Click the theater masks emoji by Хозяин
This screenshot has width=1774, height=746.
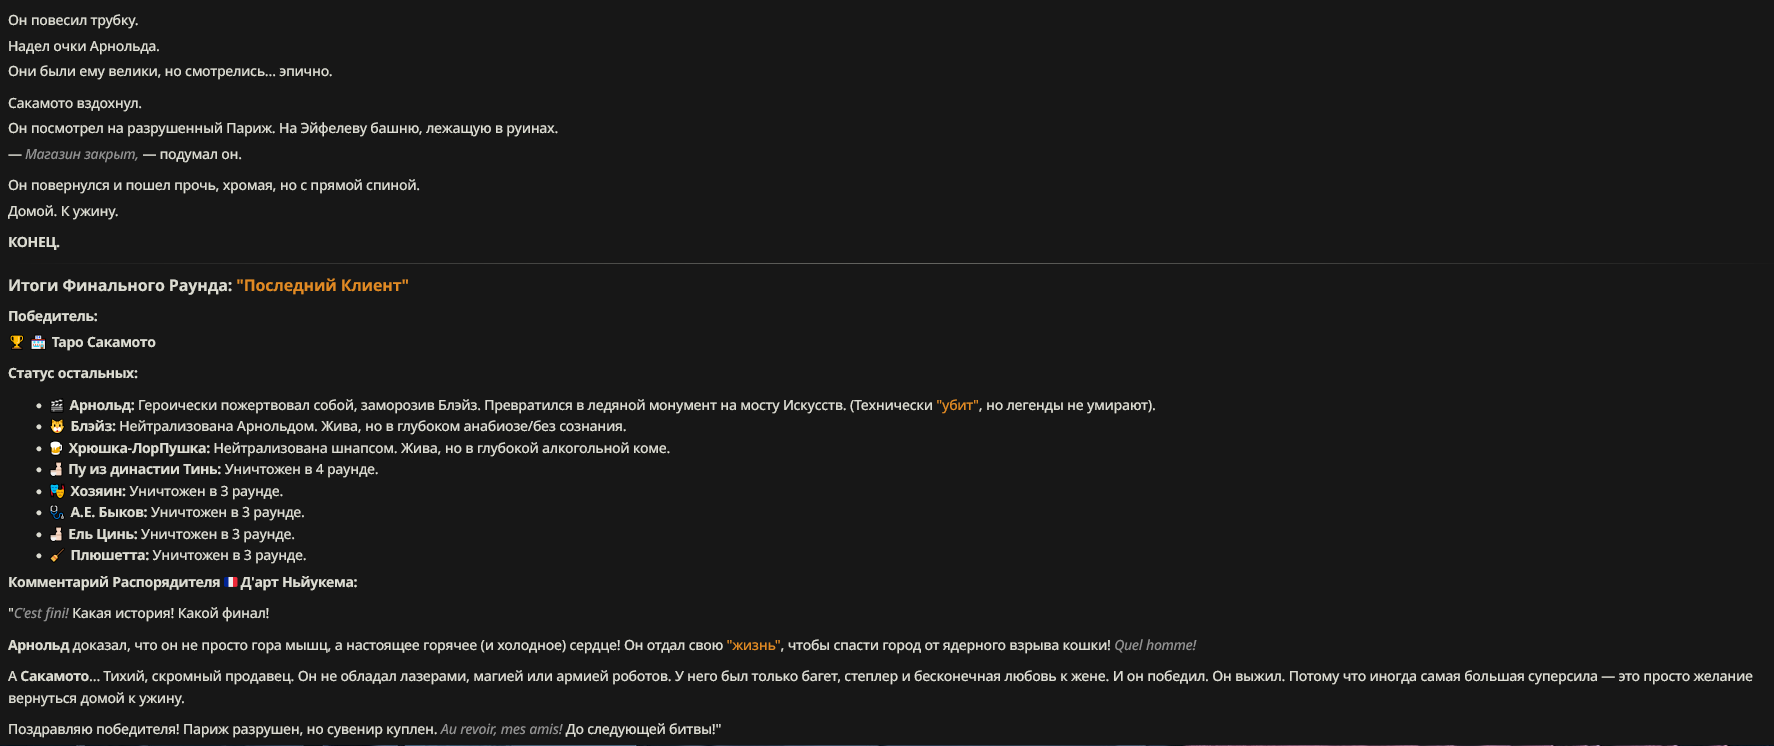click(x=57, y=491)
